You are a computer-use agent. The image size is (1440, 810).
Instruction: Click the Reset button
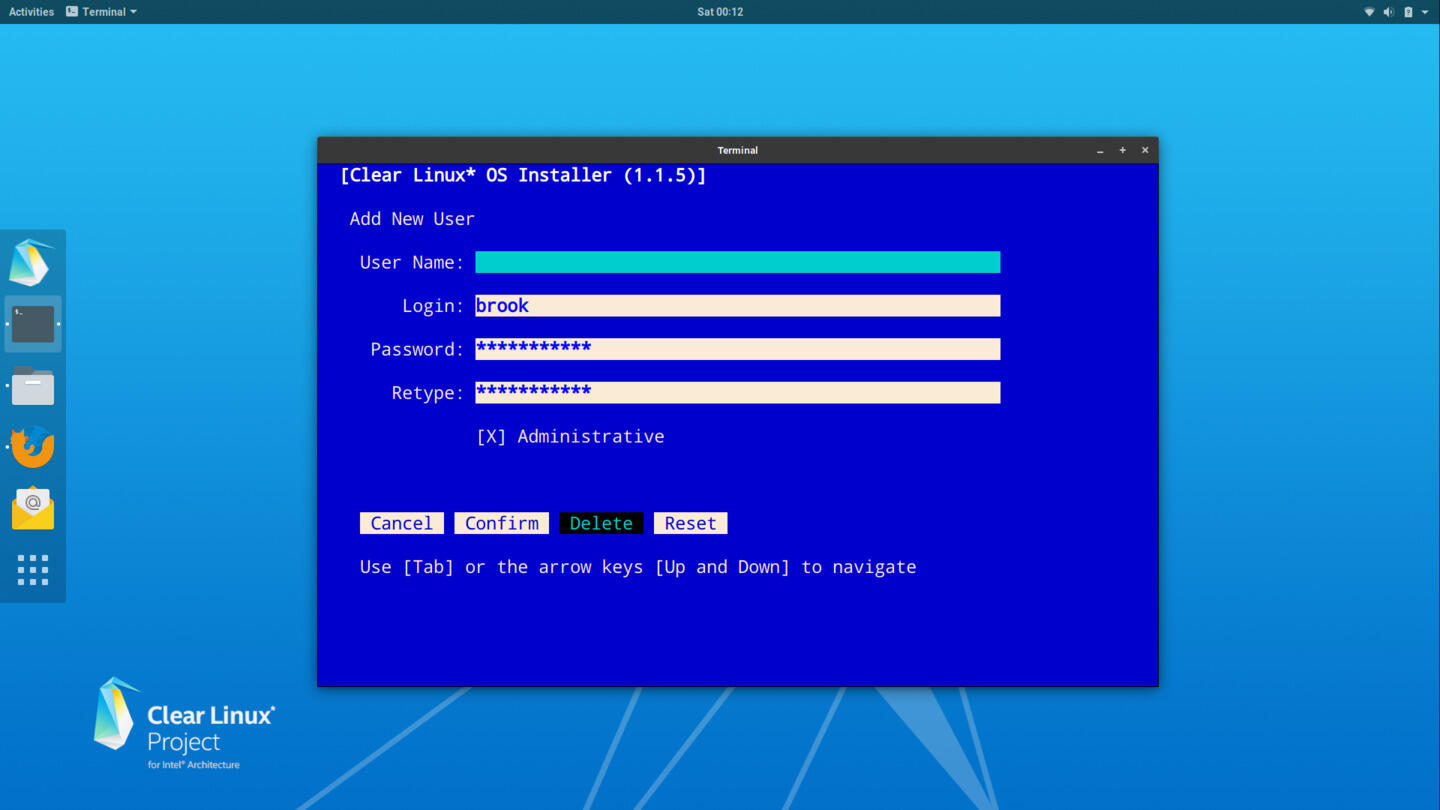tap(690, 523)
